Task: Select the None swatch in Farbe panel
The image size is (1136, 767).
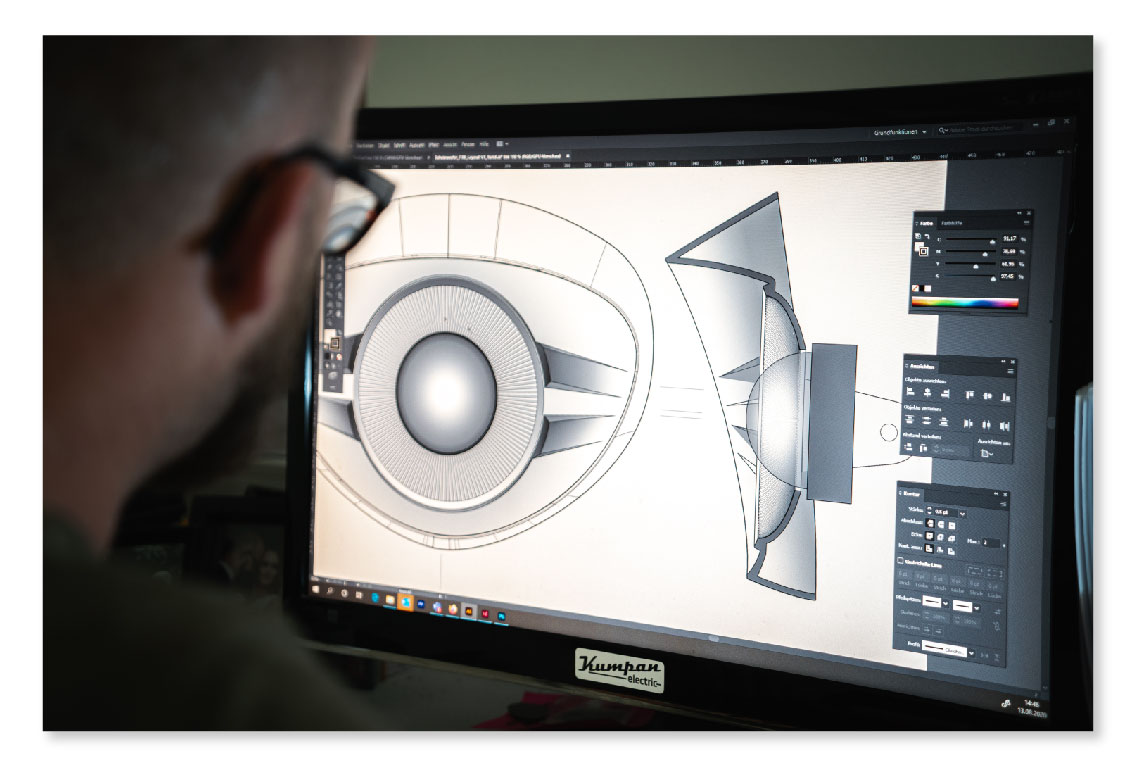Action: [916, 288]
